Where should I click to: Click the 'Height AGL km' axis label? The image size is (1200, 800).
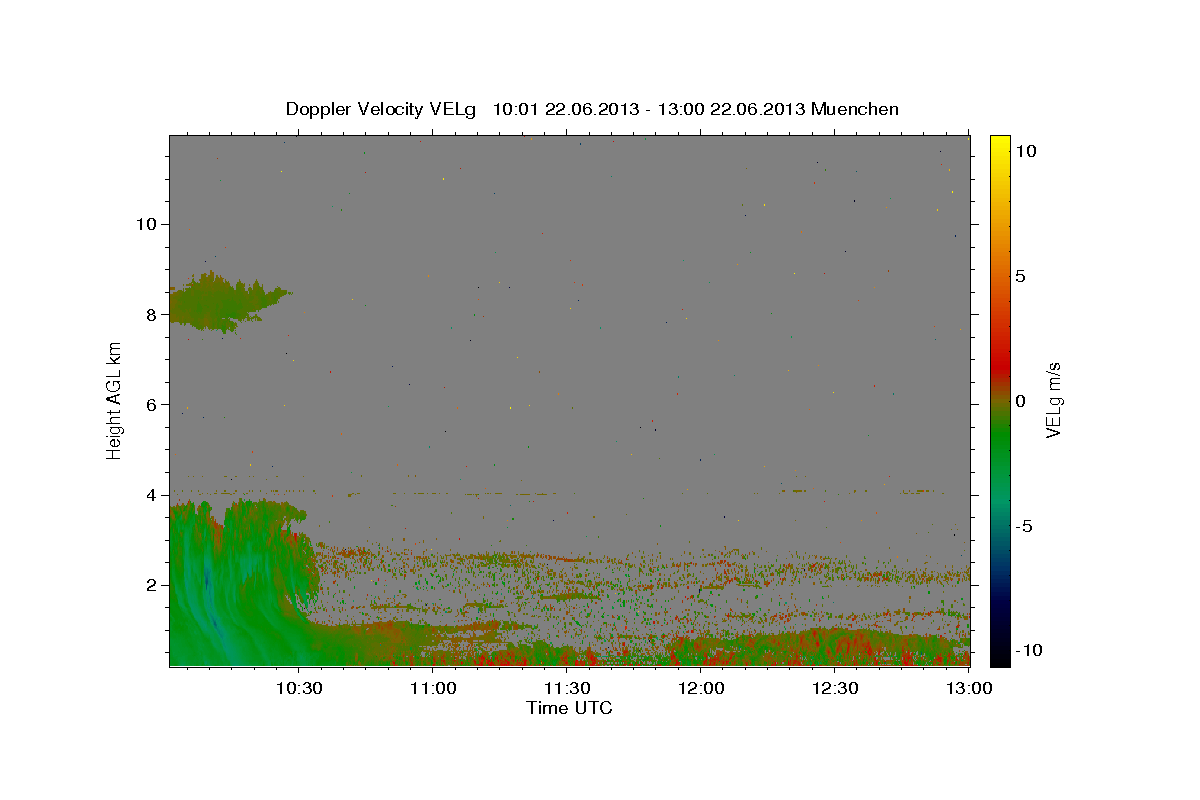pyautogui.click(x=114, y=401)
